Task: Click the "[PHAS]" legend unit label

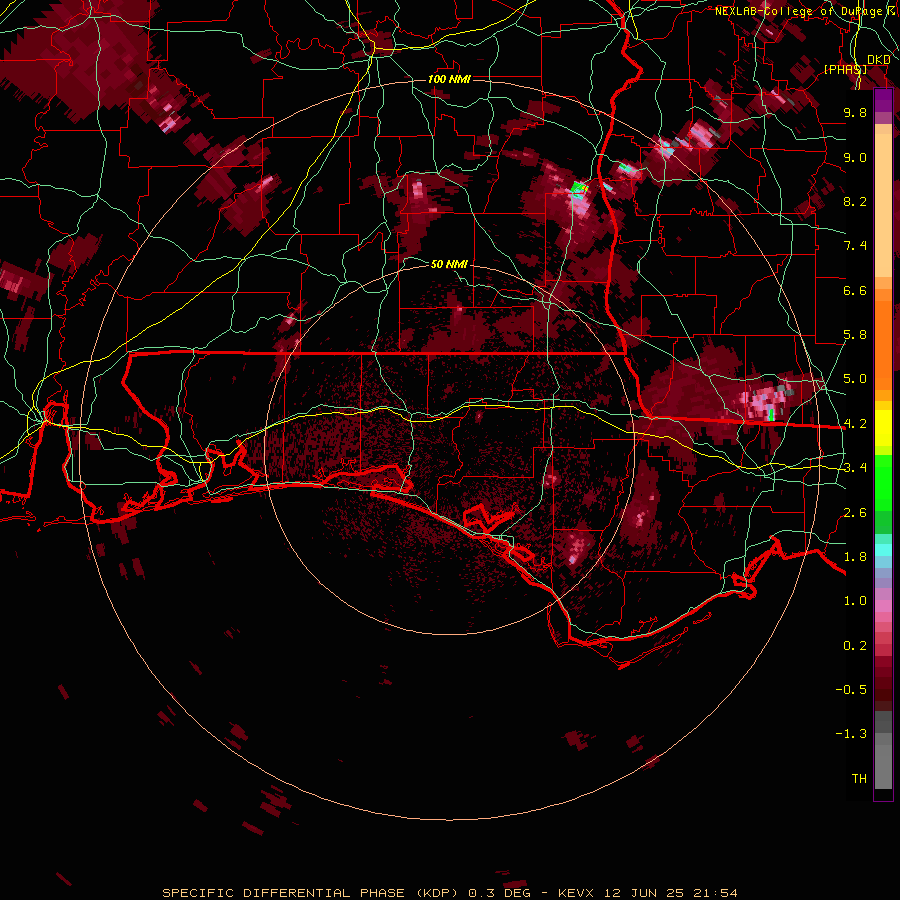Action: (x=845, y=69)
